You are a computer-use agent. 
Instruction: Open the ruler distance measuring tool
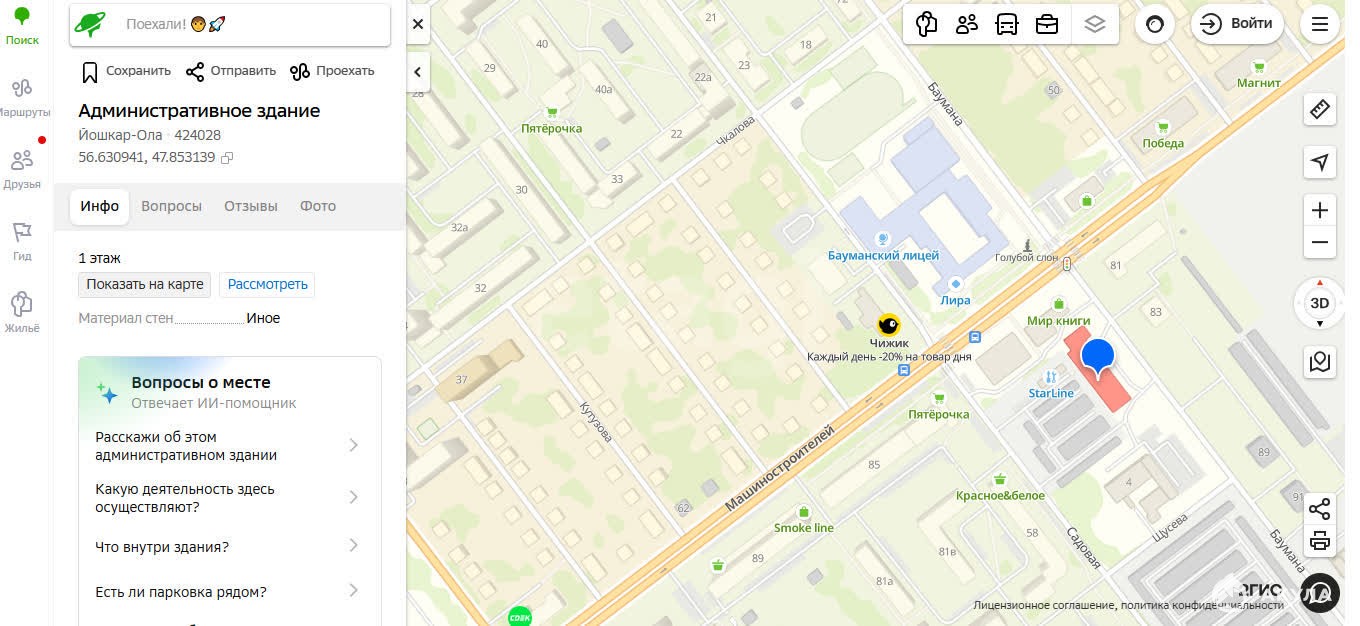(1320, 109)
